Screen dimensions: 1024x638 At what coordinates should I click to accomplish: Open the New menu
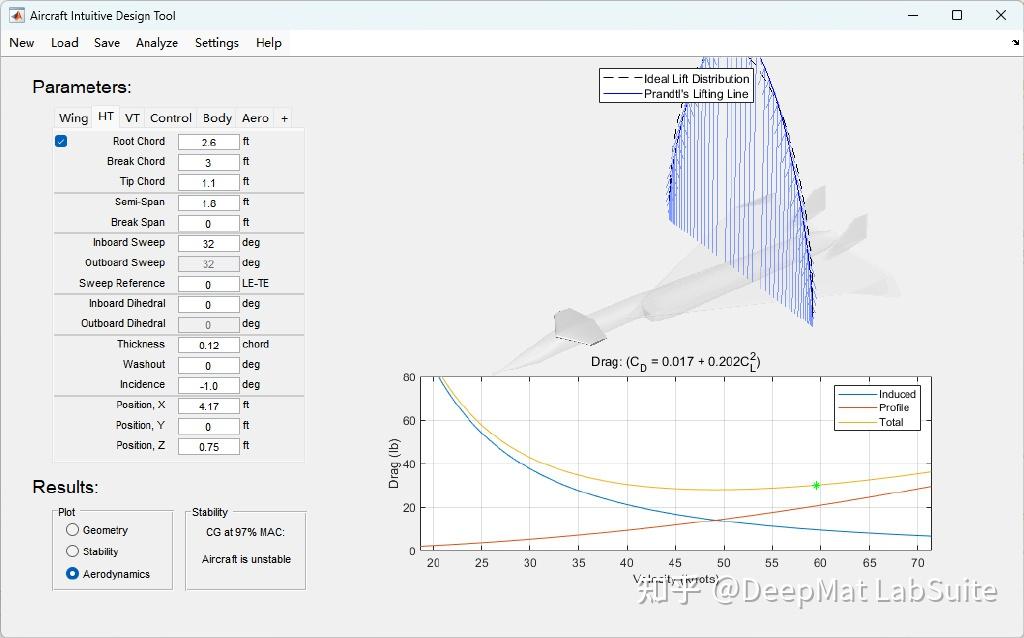pyautogui.click(x=21, y=42)
